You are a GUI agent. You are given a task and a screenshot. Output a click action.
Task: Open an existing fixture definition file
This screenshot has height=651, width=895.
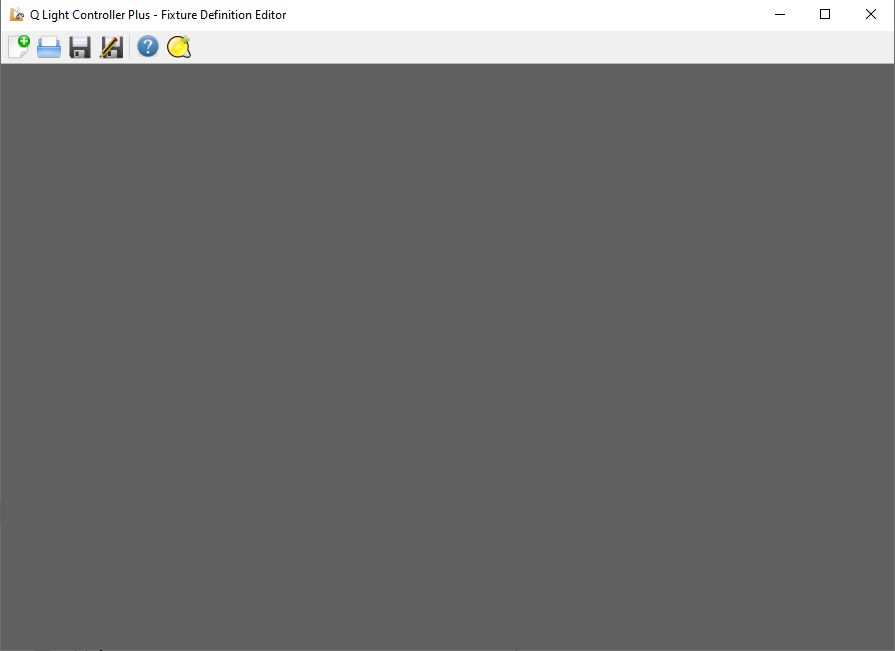[x=49, y=47]
